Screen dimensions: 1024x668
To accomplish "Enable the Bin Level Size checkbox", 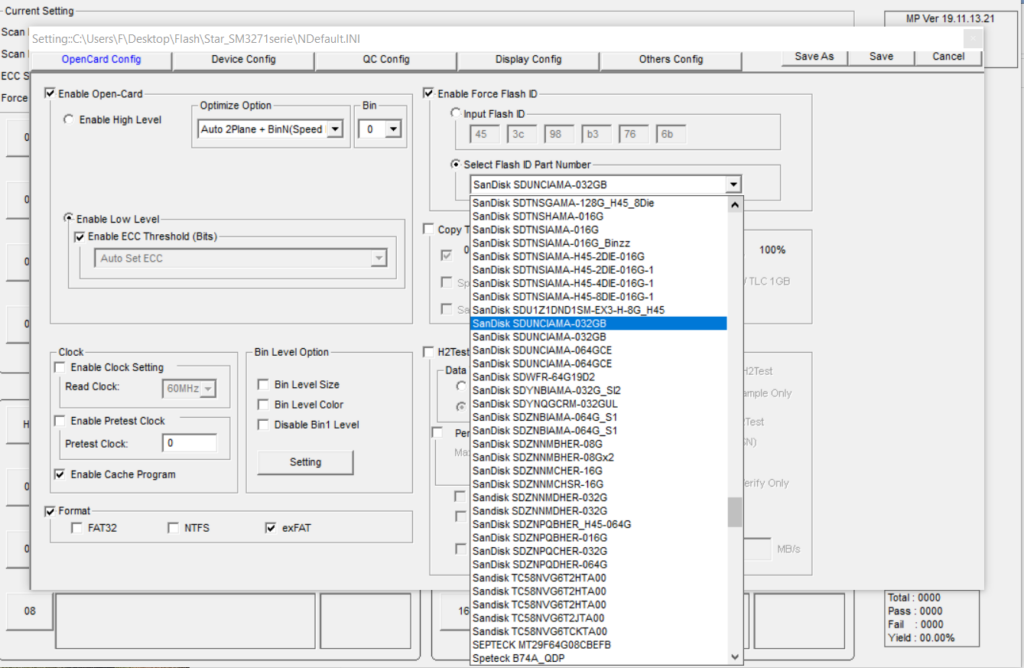I will click(263, 385).
